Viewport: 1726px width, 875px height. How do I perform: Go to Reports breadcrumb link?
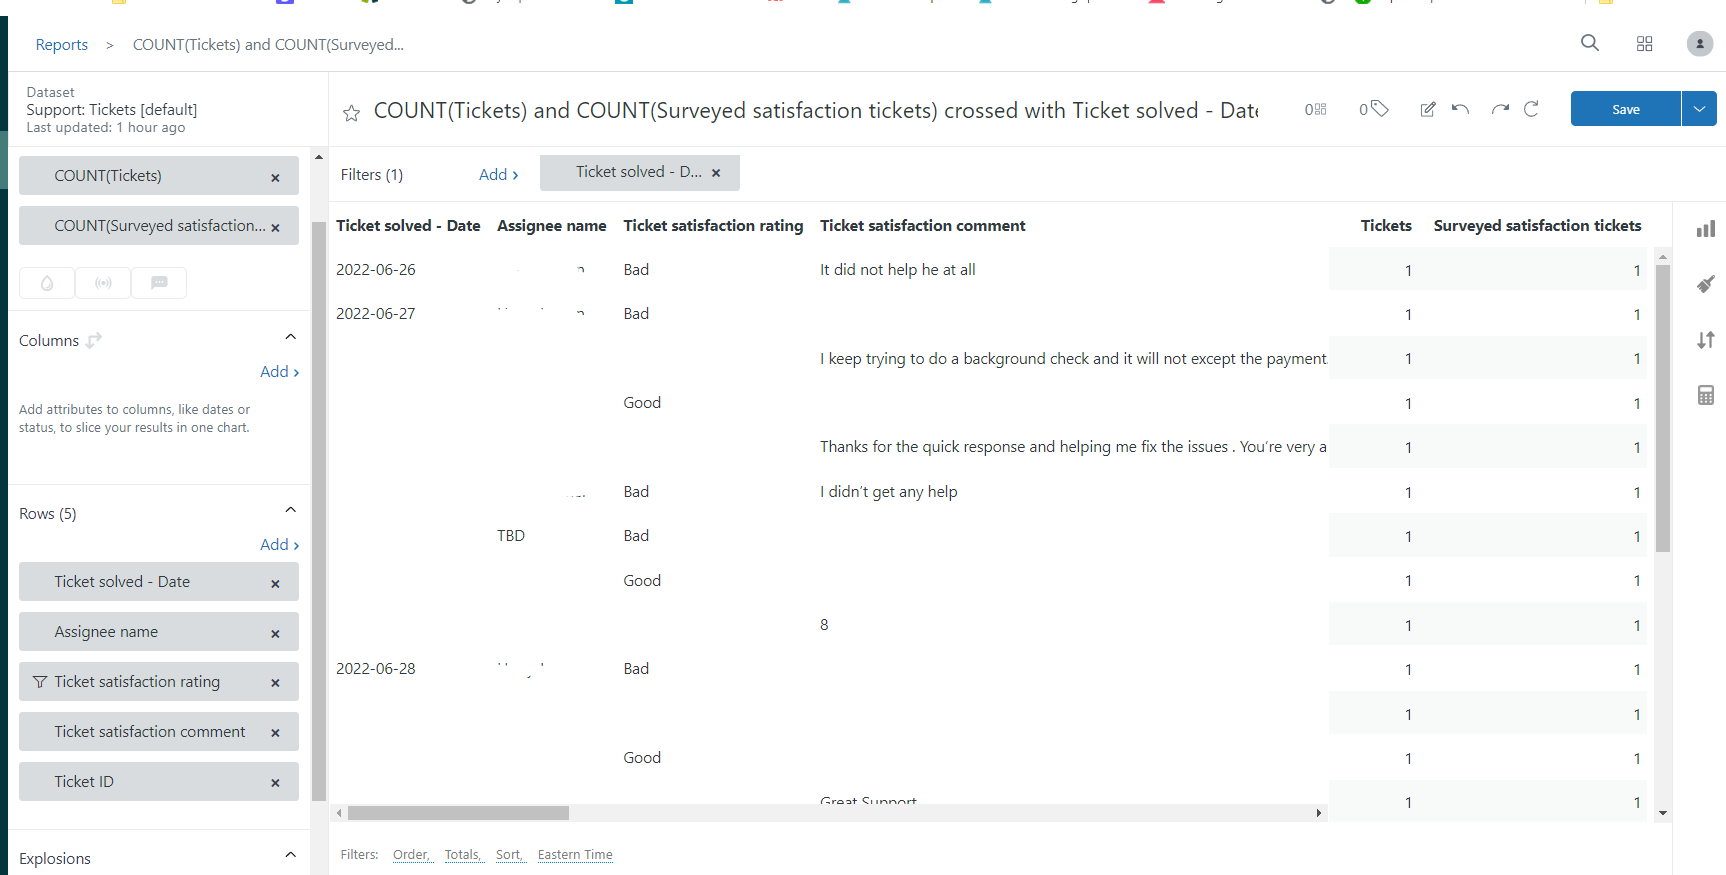coord(62,45)
